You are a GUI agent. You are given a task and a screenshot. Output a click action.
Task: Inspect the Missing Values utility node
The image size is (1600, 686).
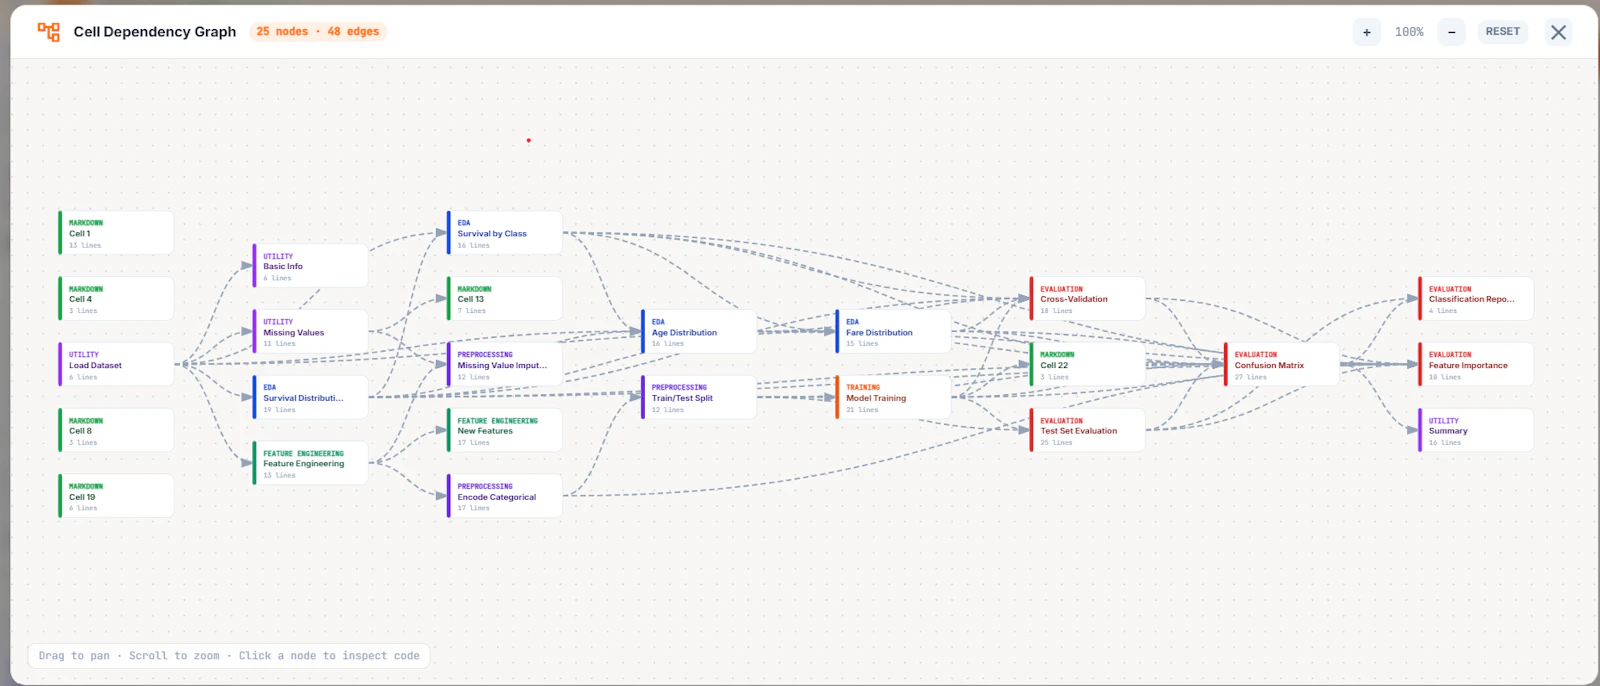pos(310,332)
